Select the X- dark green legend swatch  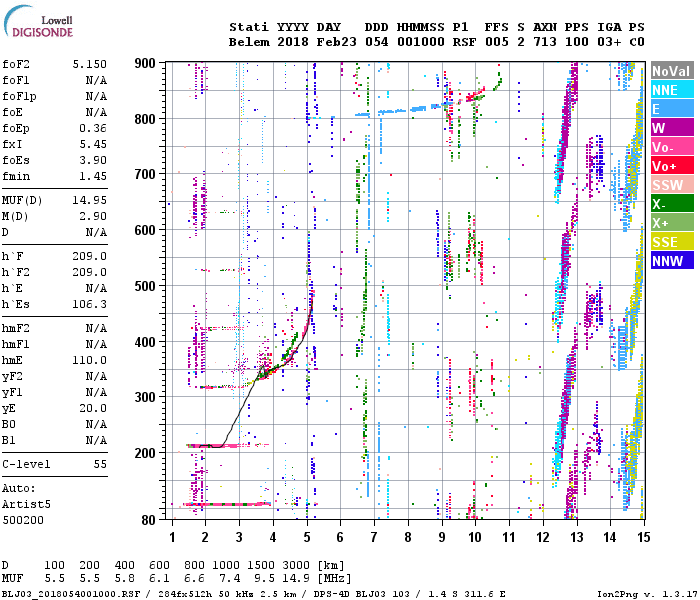point(672,204)
